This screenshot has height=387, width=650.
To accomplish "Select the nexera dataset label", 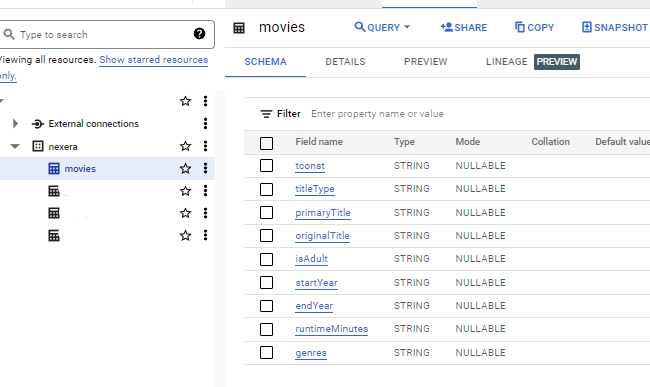I will [63, 147].
